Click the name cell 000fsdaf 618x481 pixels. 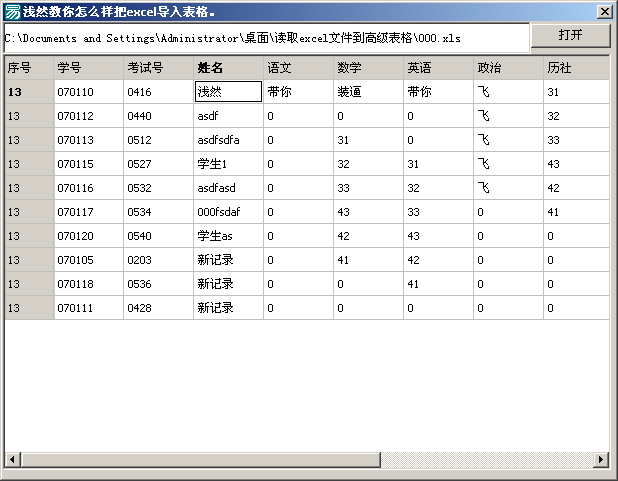[x=229, y=212]
